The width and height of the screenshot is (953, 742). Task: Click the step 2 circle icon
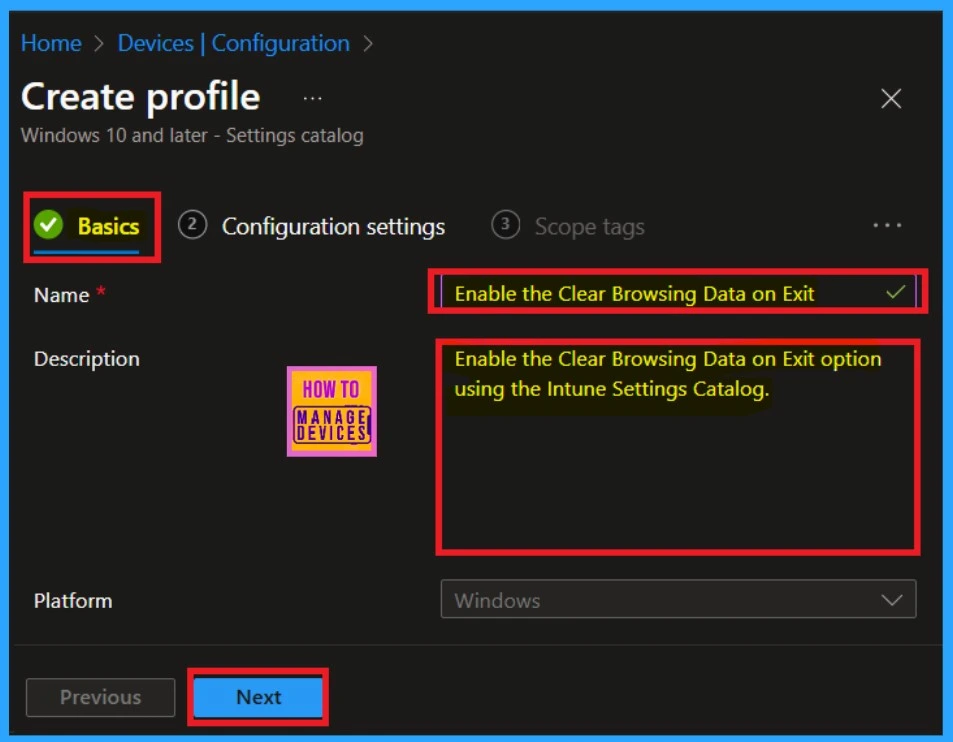pos(192,225)
